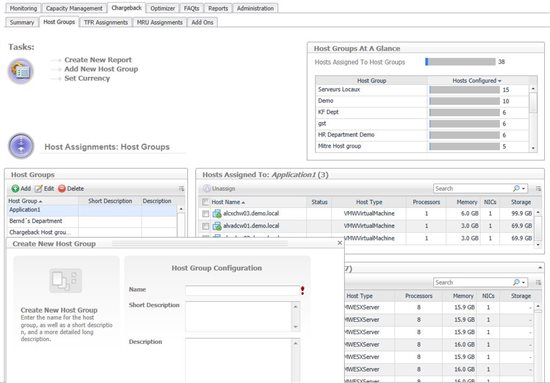This screenshot has height=383, width=550.
Task: Click the Delete button in Host Groups
Action: point(71,189)
